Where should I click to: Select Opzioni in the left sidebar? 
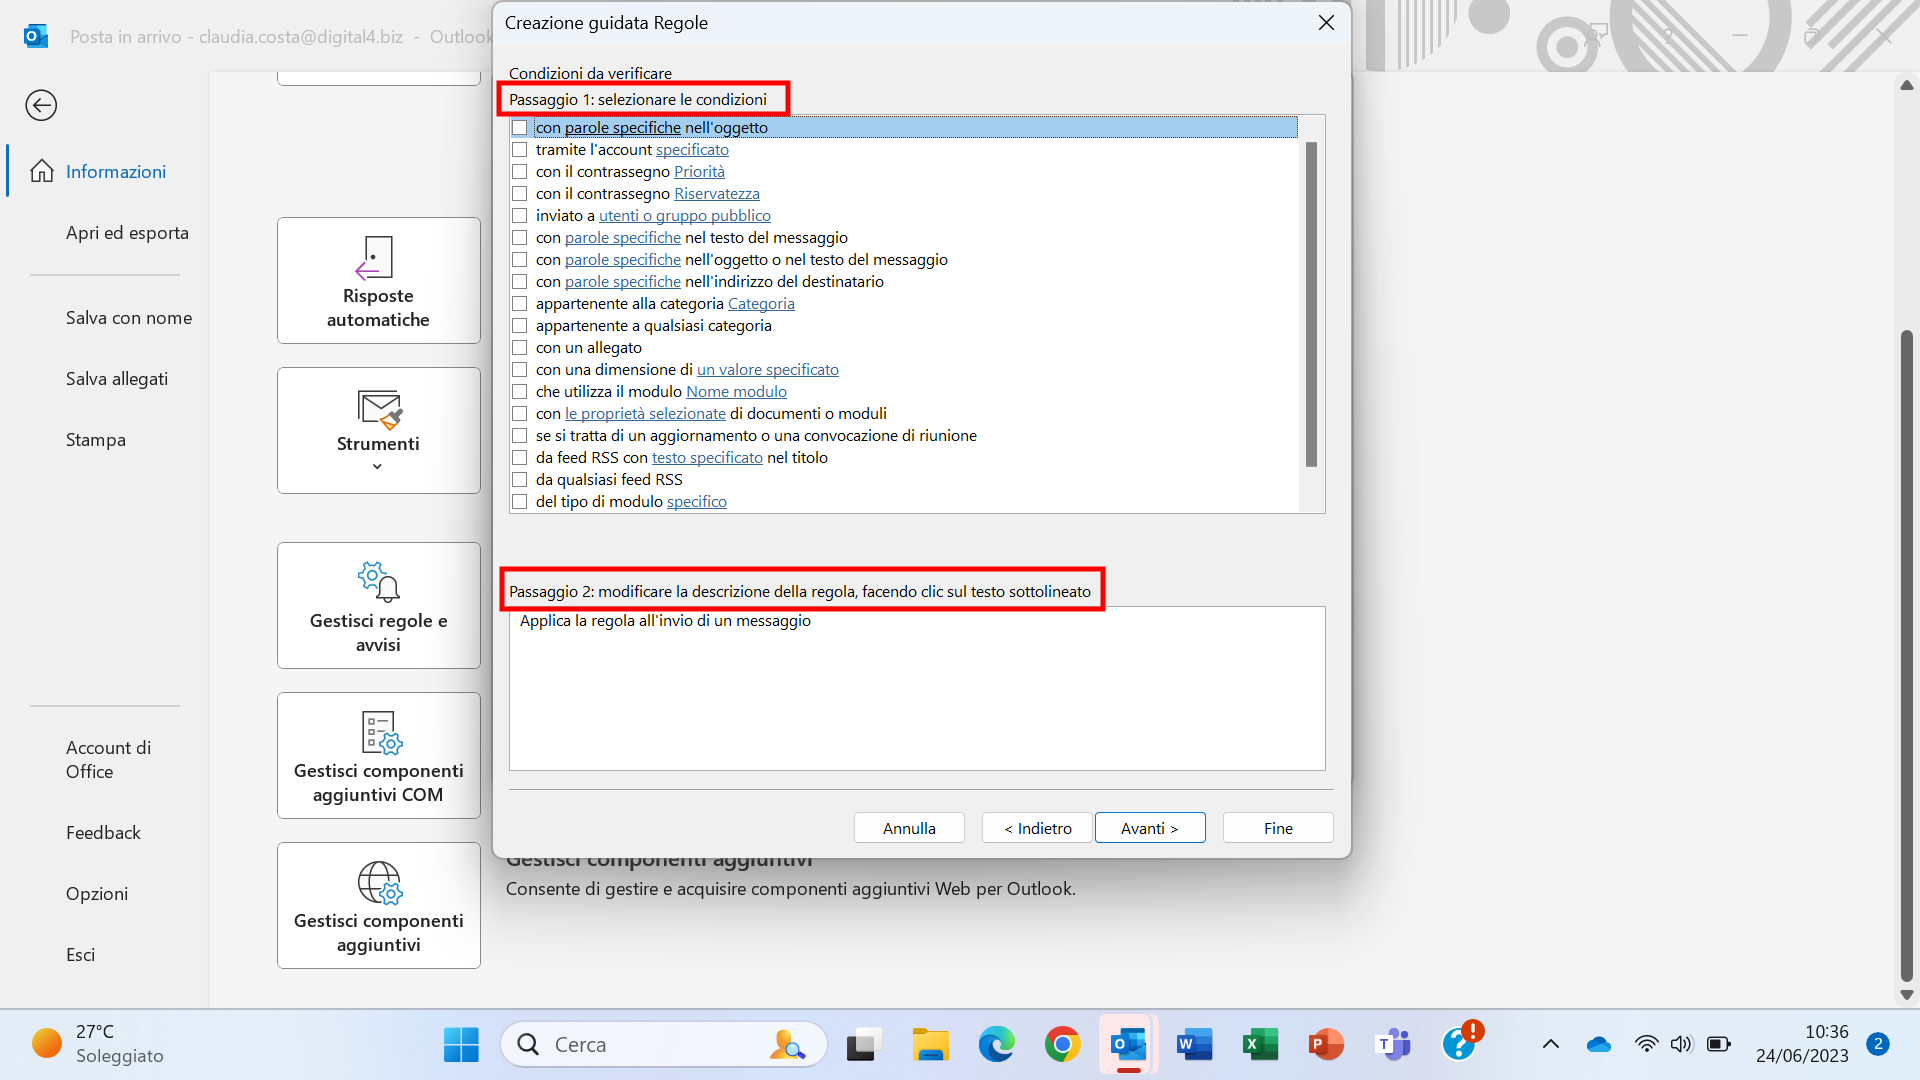point(97,894)
